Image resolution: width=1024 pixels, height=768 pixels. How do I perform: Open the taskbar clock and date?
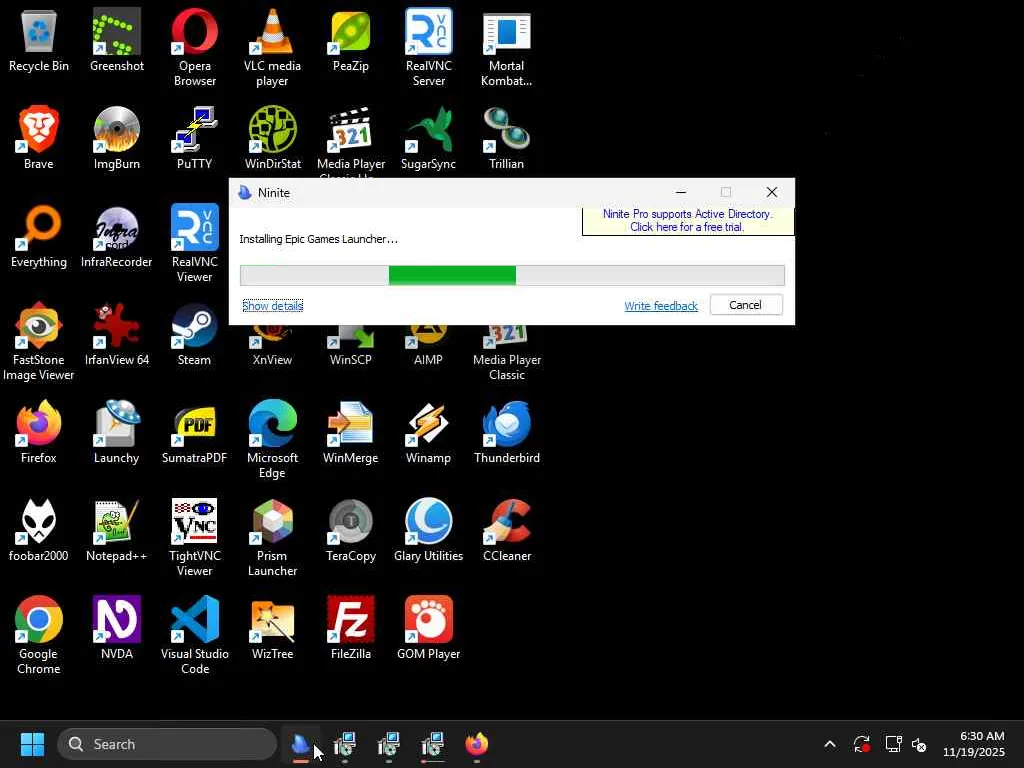point(973,744)
